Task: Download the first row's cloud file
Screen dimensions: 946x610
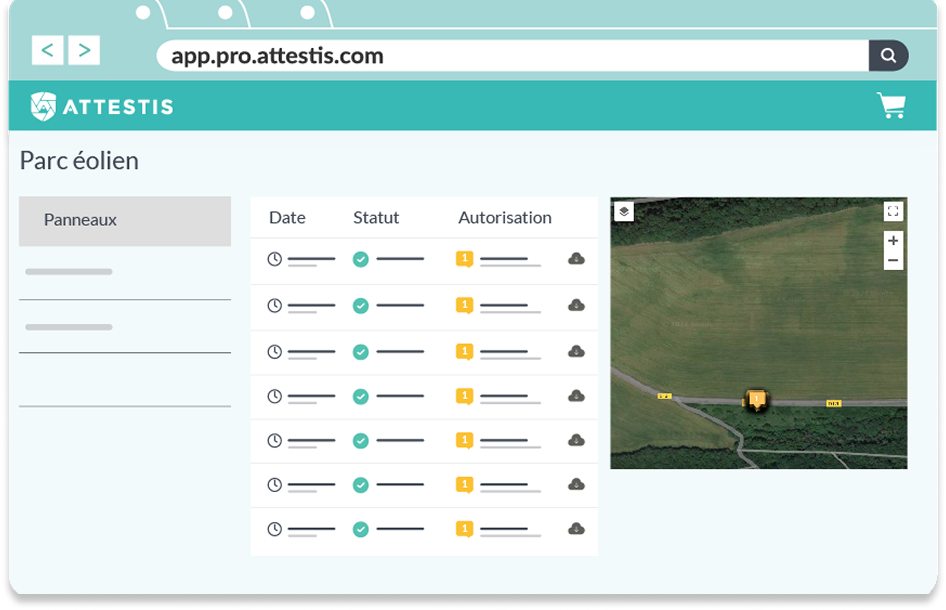Action: [576, 259]
